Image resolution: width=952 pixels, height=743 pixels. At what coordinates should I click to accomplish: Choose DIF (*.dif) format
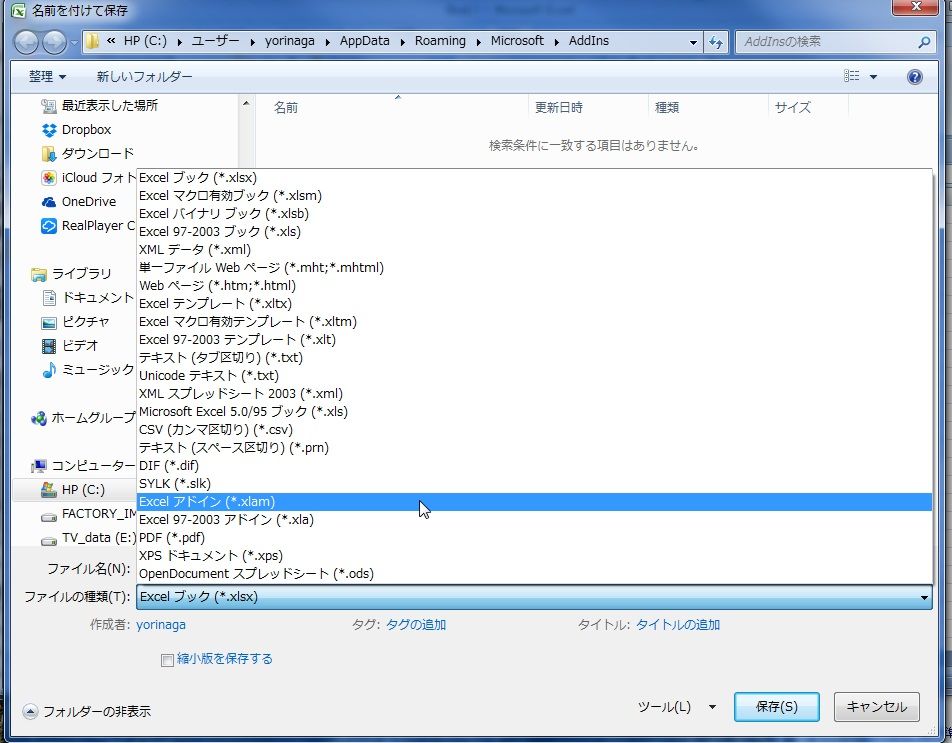pos(534,466)
